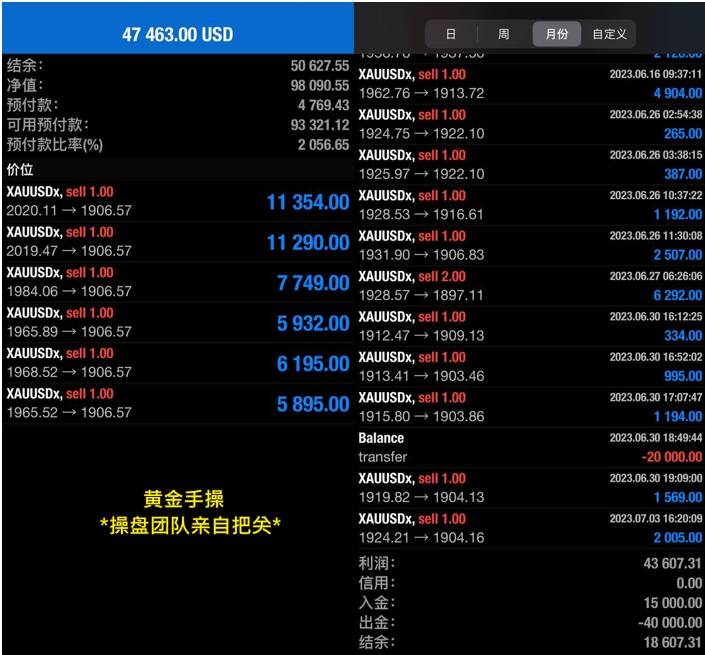
Task: Click the profit amount 387.00
Action: pos(683,174)
